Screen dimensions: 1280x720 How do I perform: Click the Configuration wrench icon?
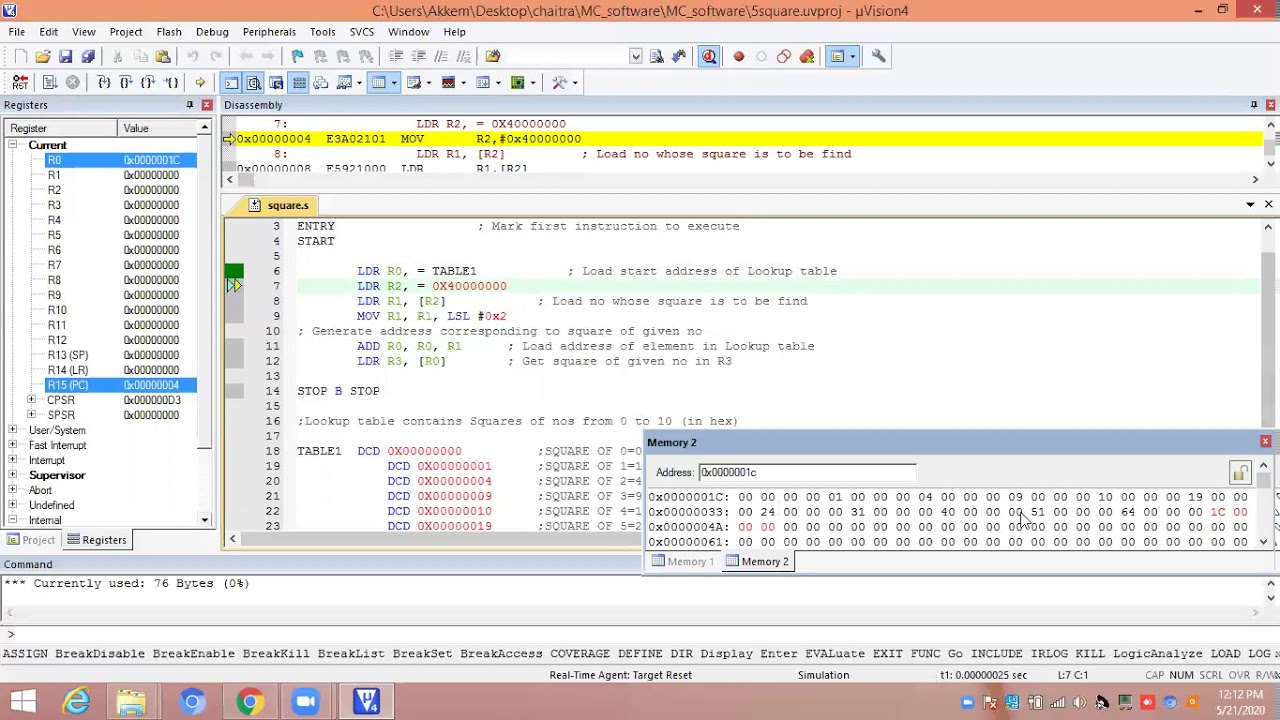click(879, 56)
